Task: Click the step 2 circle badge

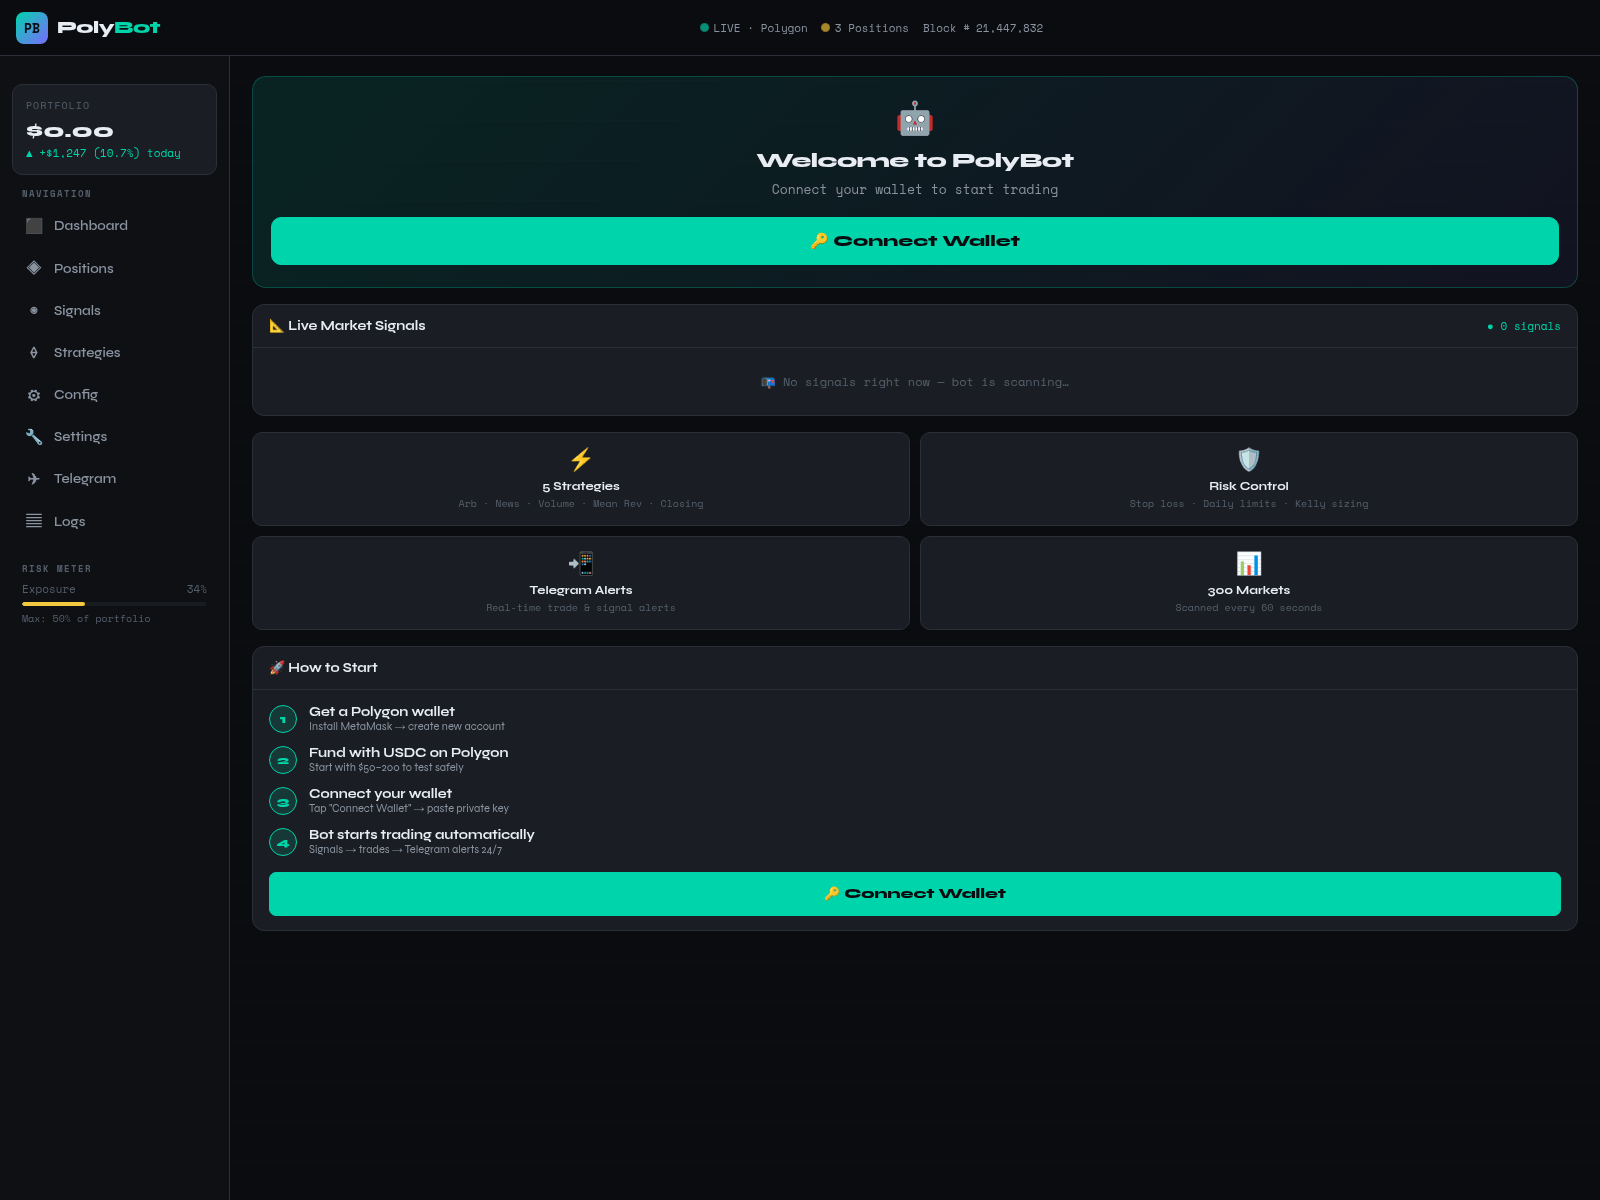Action: coord(283,760)
